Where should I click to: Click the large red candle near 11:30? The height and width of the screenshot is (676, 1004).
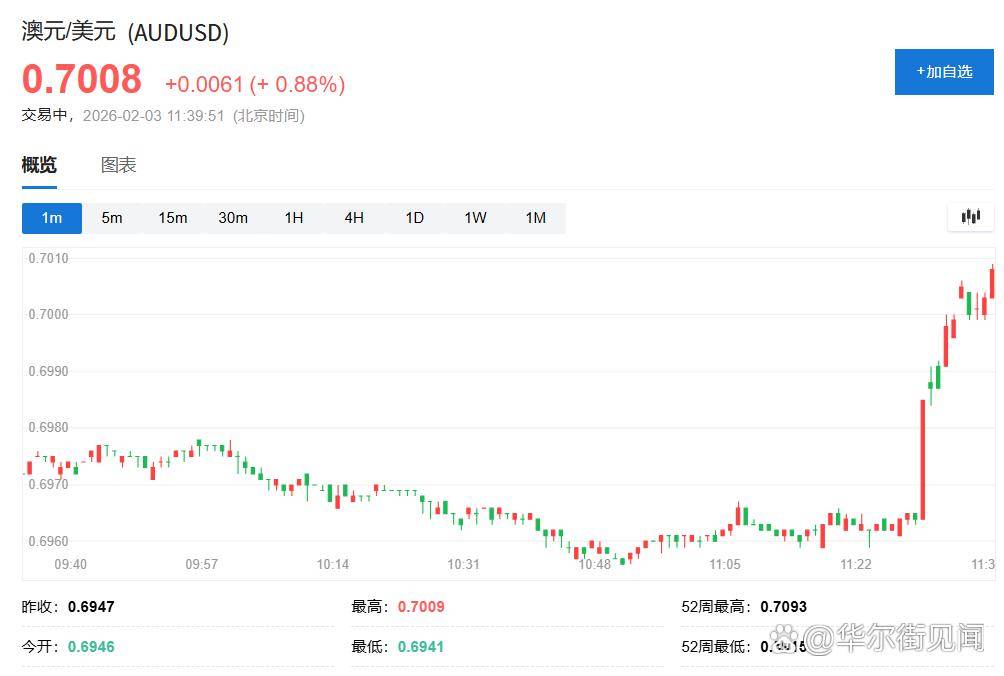coord(922,460)
